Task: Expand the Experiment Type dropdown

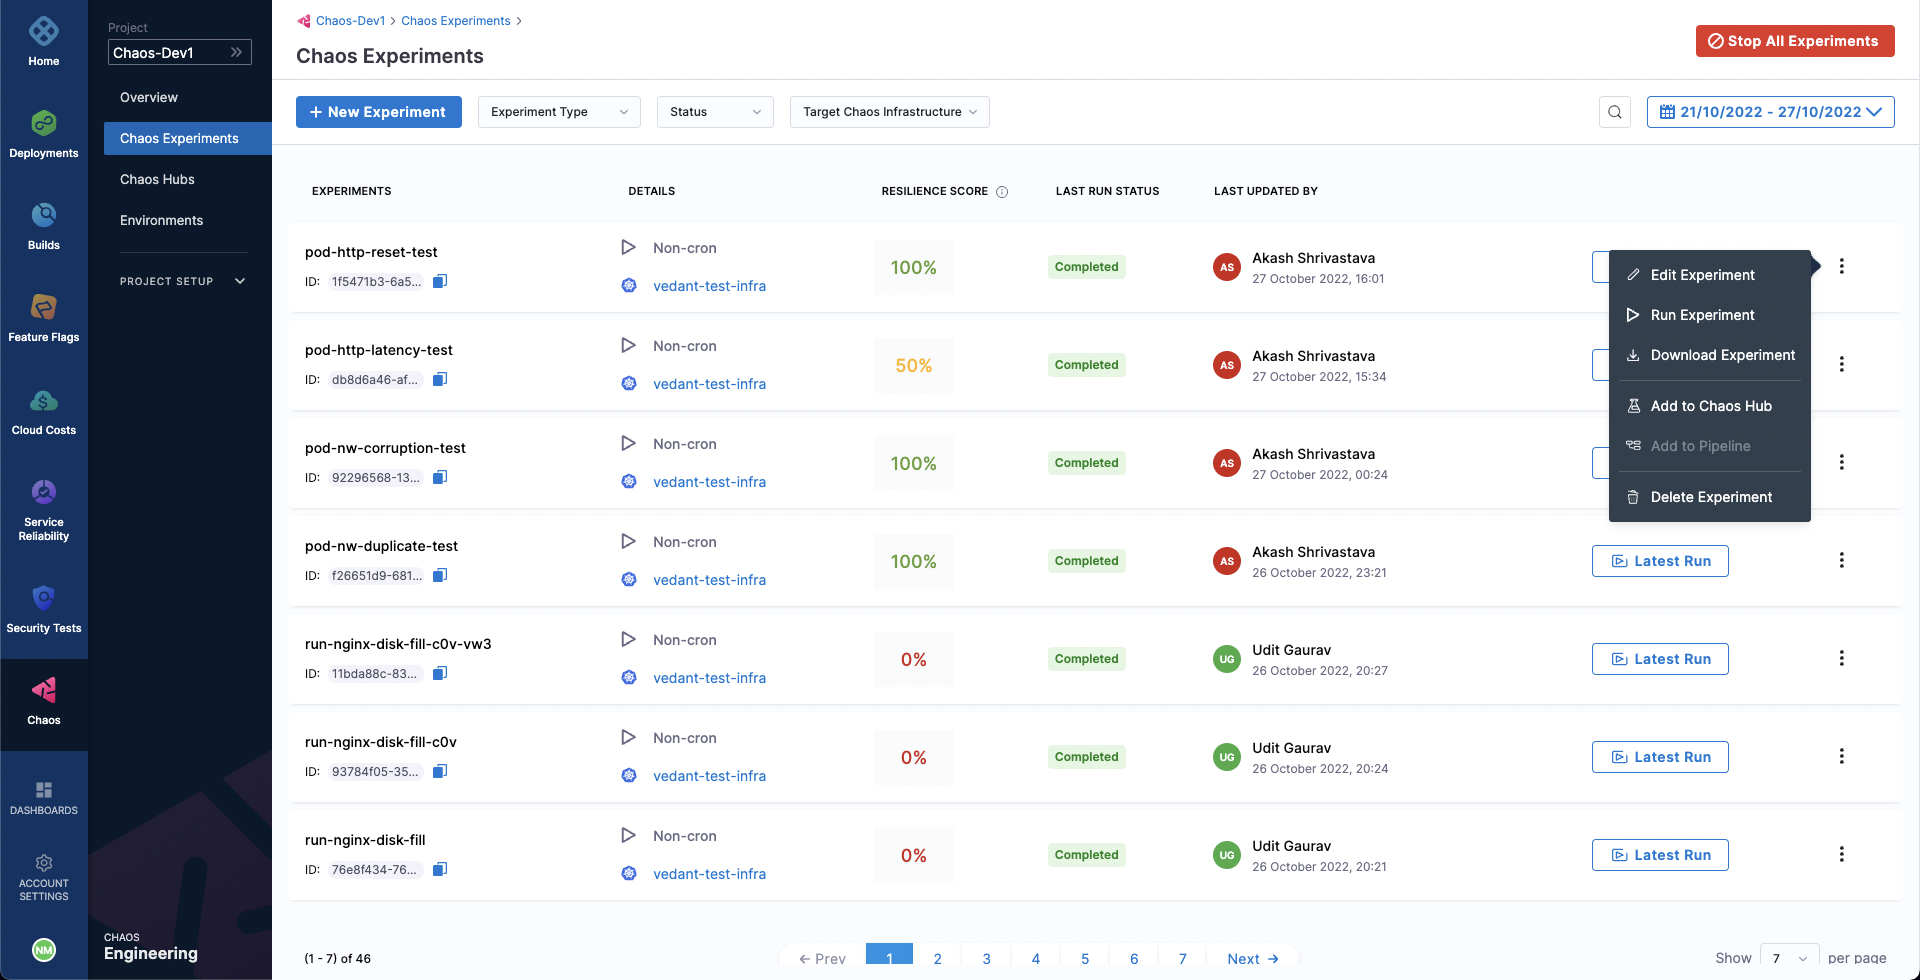Action: tap(558, 112)
